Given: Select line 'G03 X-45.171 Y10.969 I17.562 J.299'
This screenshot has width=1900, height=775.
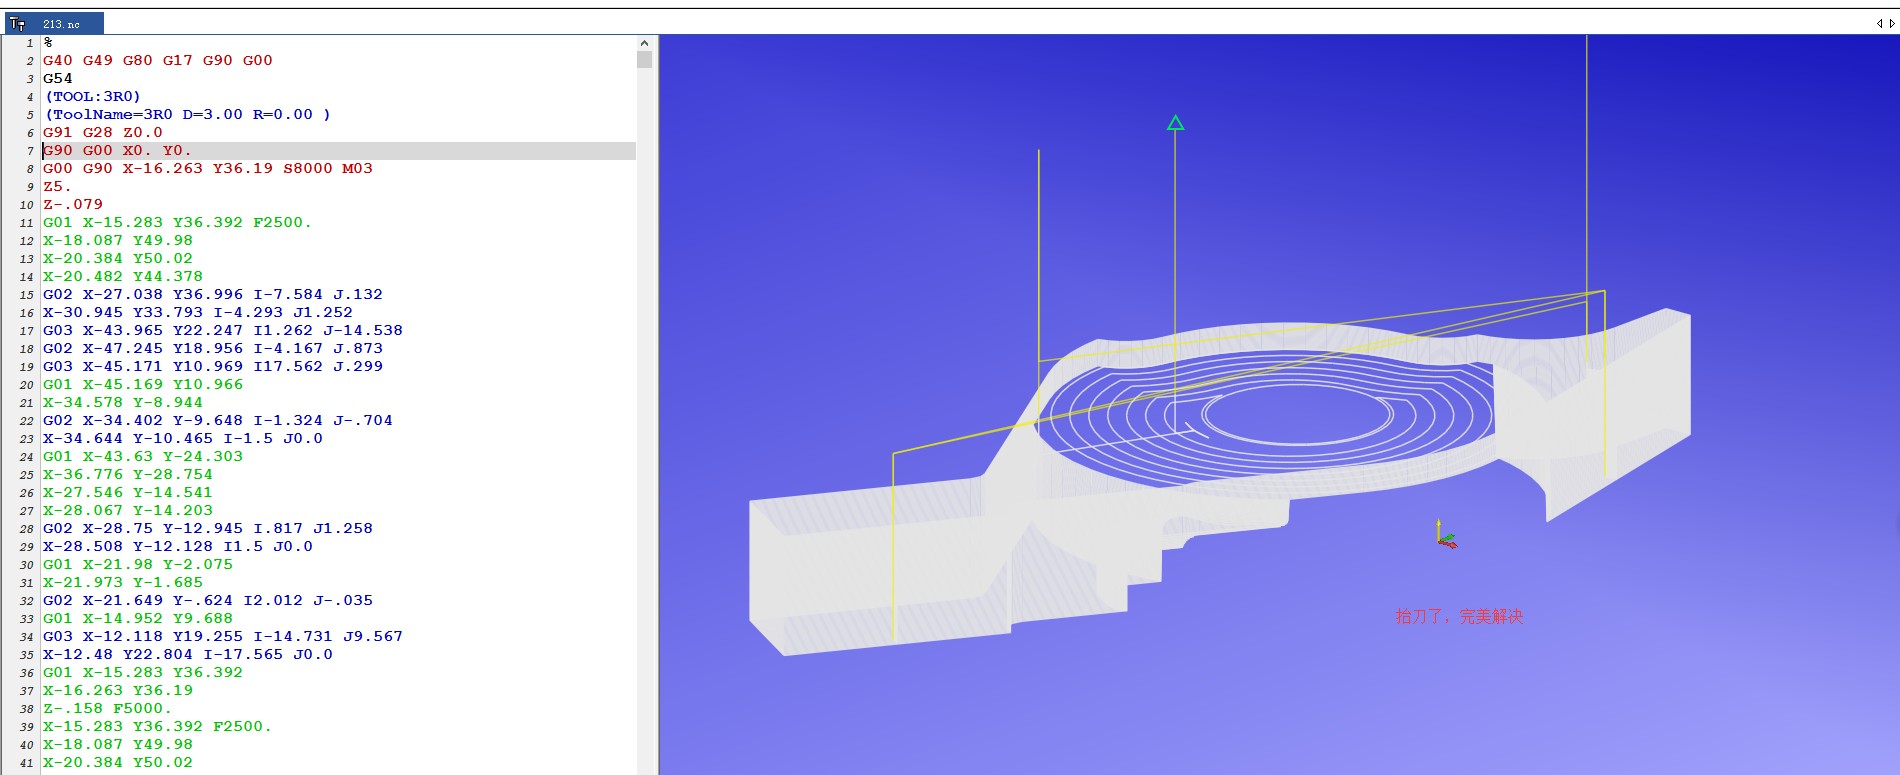Looking at the screenshot, I should pos(213,366).
